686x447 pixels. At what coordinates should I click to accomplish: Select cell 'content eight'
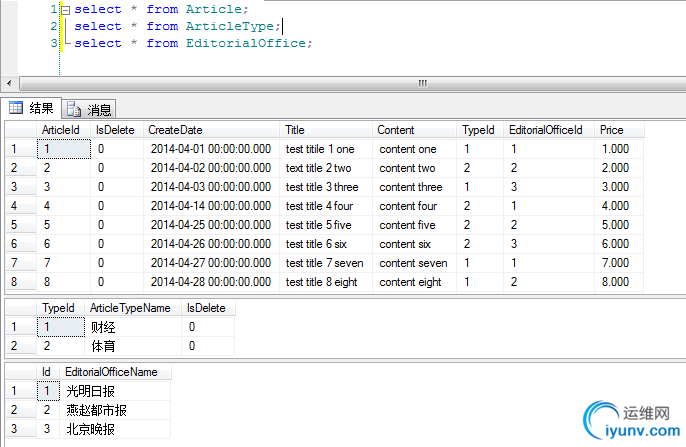click(414, 282)
